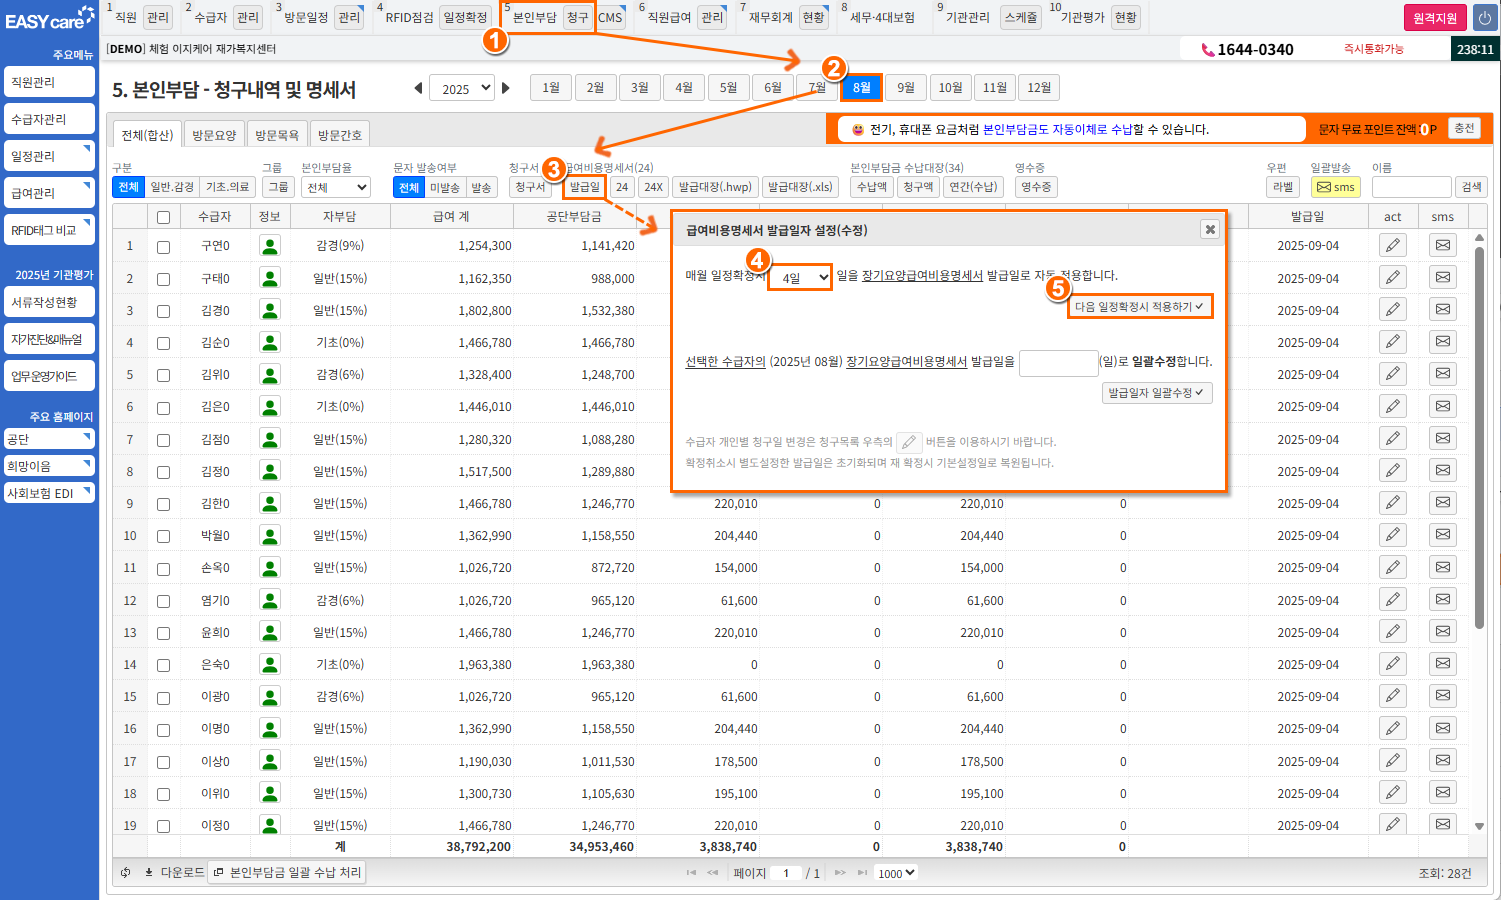Click the power logout icon
This screenshot has height=900, width=1501.
(1484, 18)
